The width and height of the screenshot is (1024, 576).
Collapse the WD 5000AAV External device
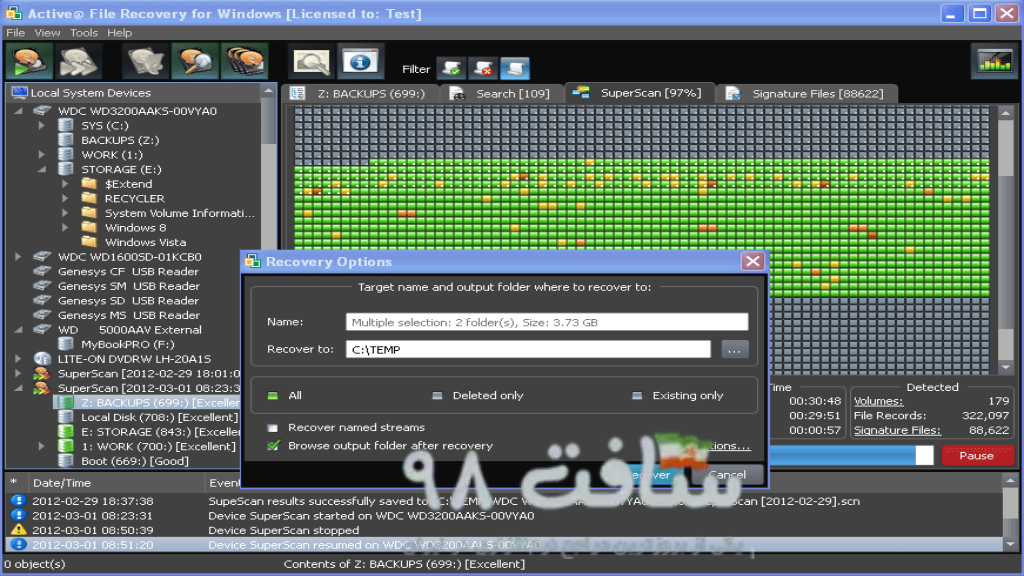pos(18,330)
